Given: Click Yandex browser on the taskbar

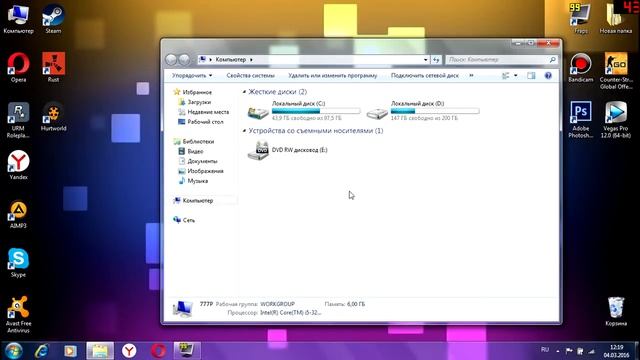Looking at the screenshot, I should coord(129,351).
